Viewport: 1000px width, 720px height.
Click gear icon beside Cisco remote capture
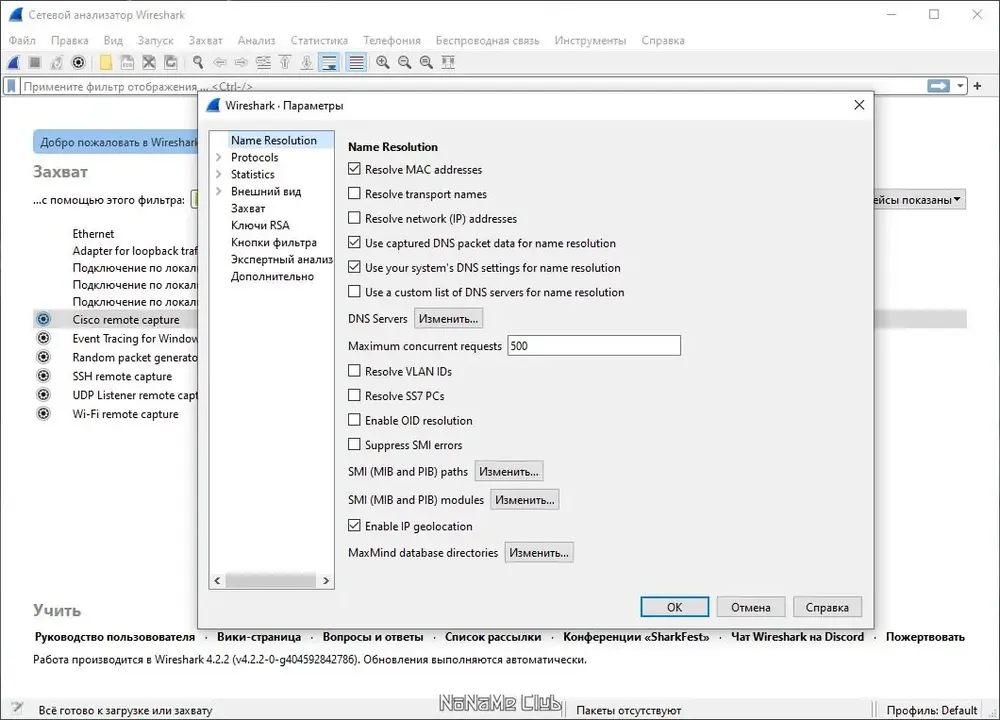(43, 319)
